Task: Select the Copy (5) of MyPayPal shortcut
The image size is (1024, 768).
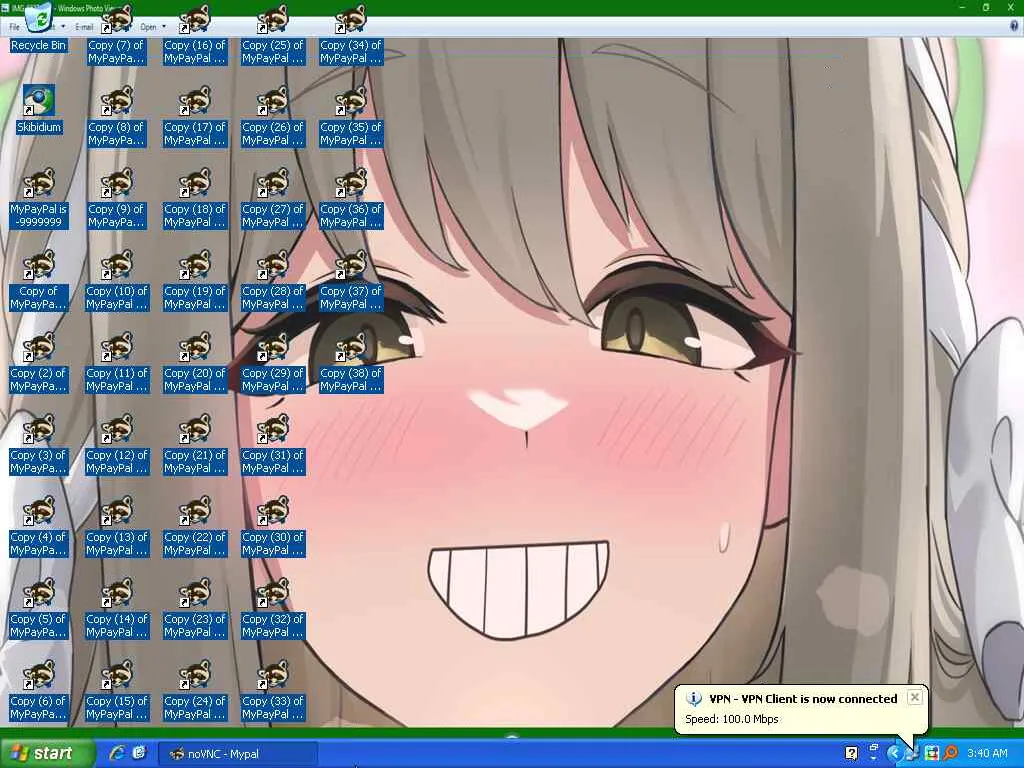Action: pyautogui.click(x=39, y=609)
